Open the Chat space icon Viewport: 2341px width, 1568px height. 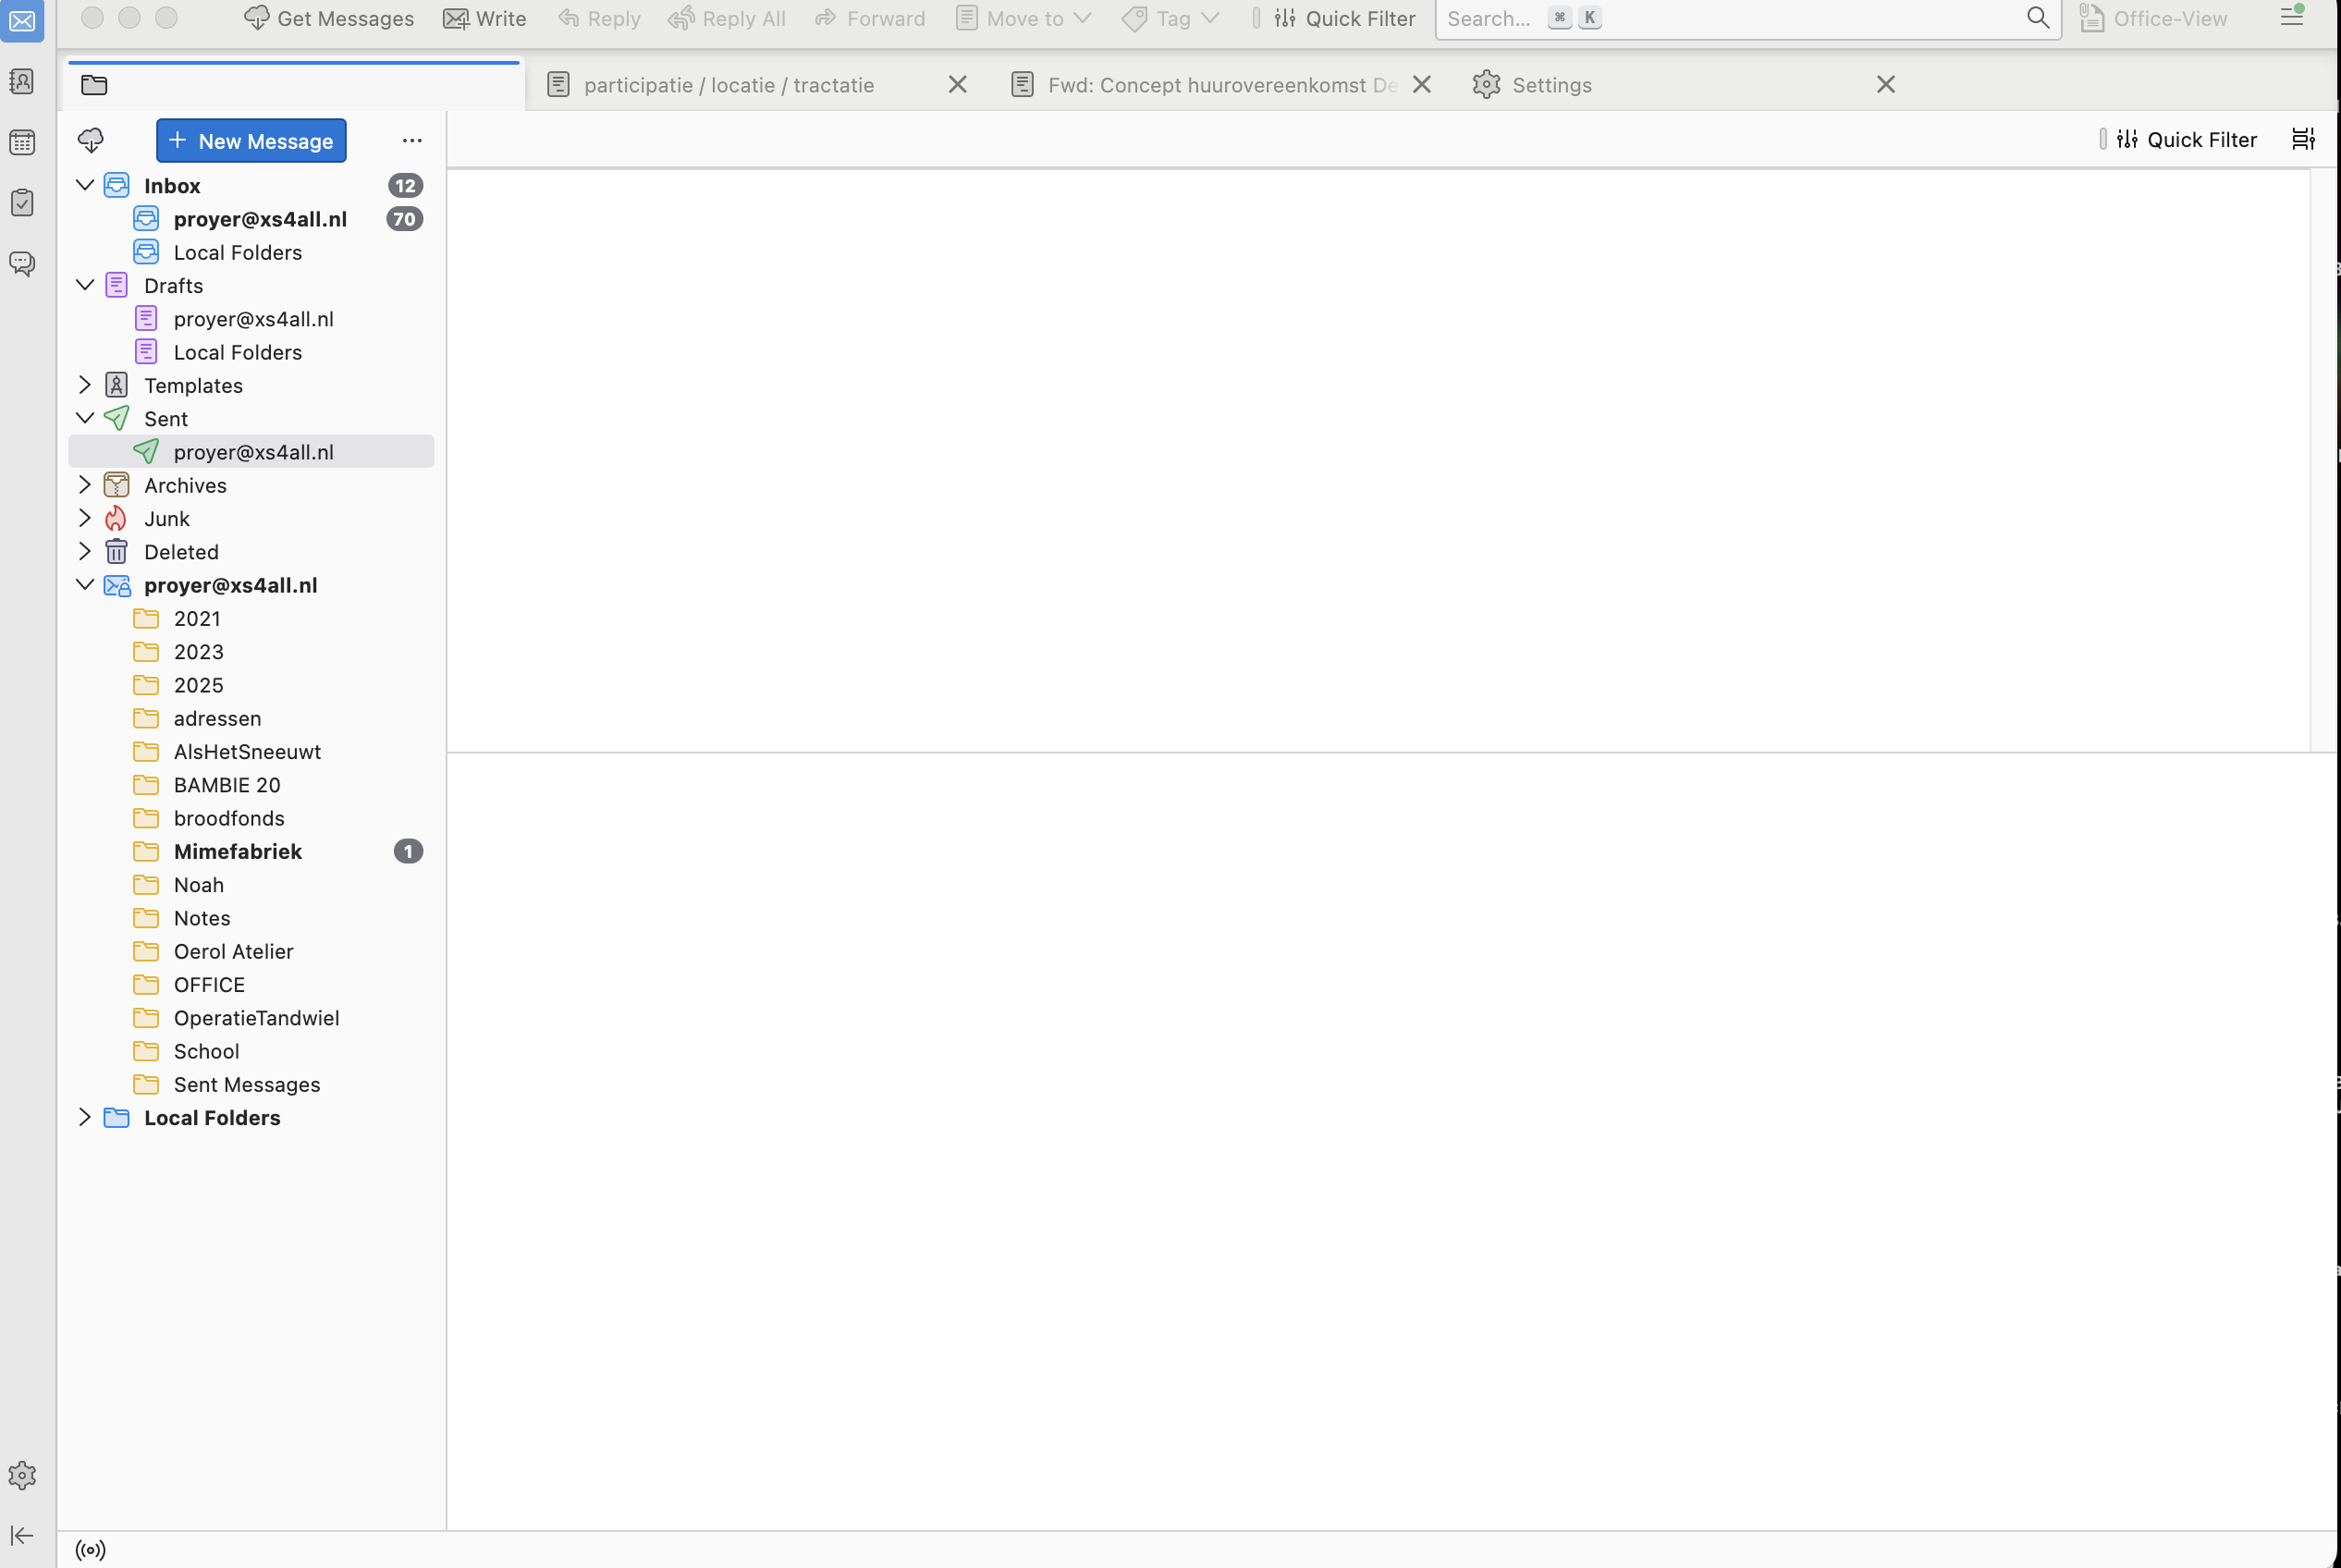pyautogui.click(x=22, y=264)
